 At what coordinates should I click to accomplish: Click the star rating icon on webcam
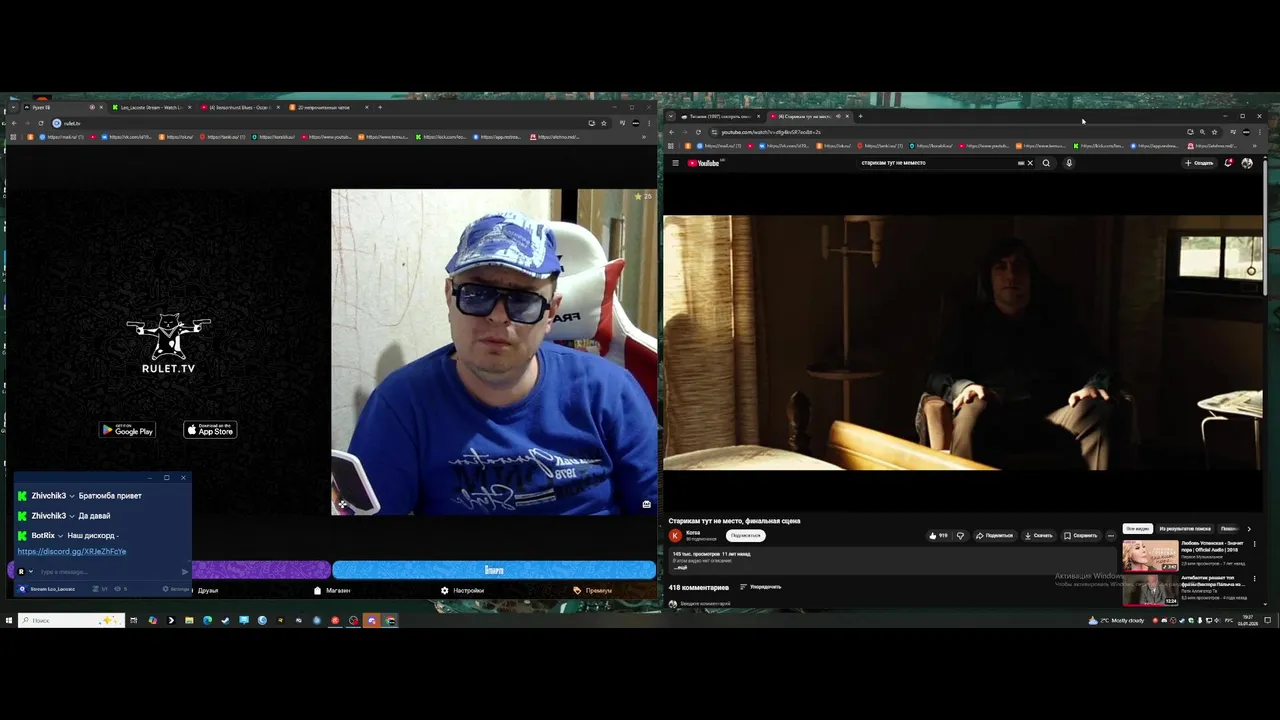coord(638,196)
